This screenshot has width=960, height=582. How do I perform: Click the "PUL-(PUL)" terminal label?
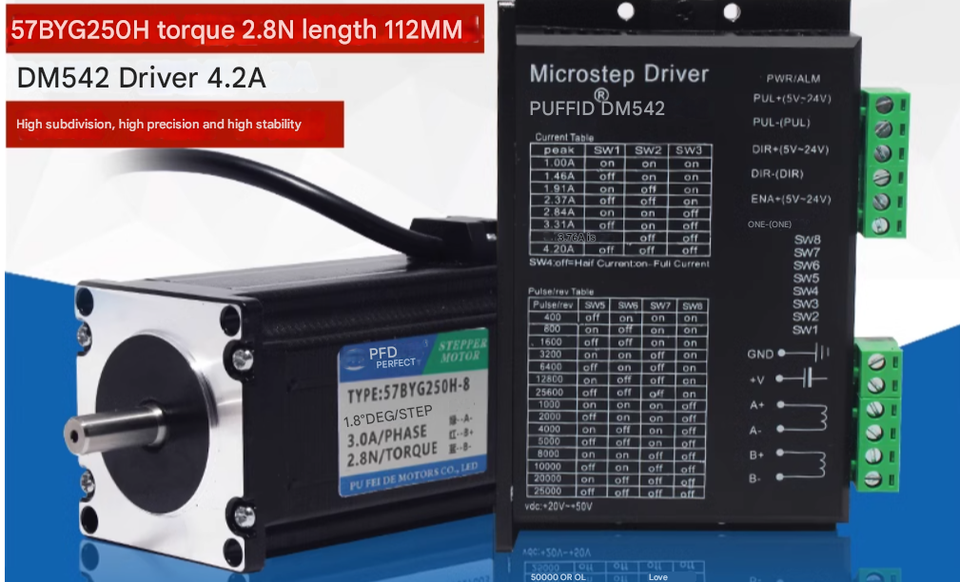pyautogui.click(x=781, y=122)
